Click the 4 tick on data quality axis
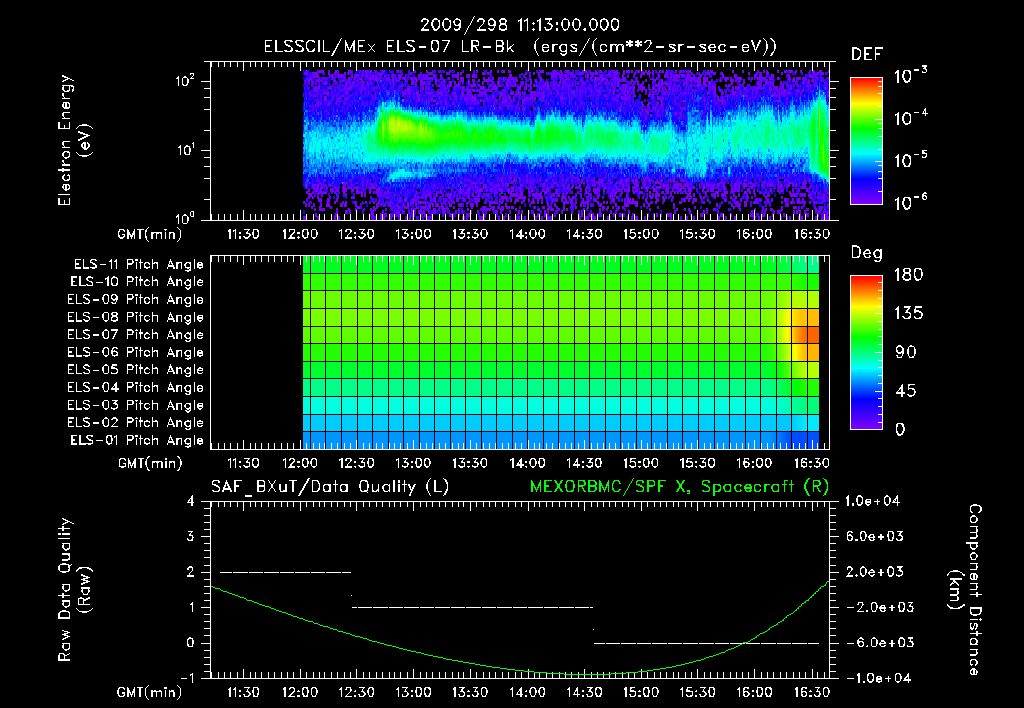Image resolution: width=1024 pixels, height=708 pixels. tap(191, 501)
